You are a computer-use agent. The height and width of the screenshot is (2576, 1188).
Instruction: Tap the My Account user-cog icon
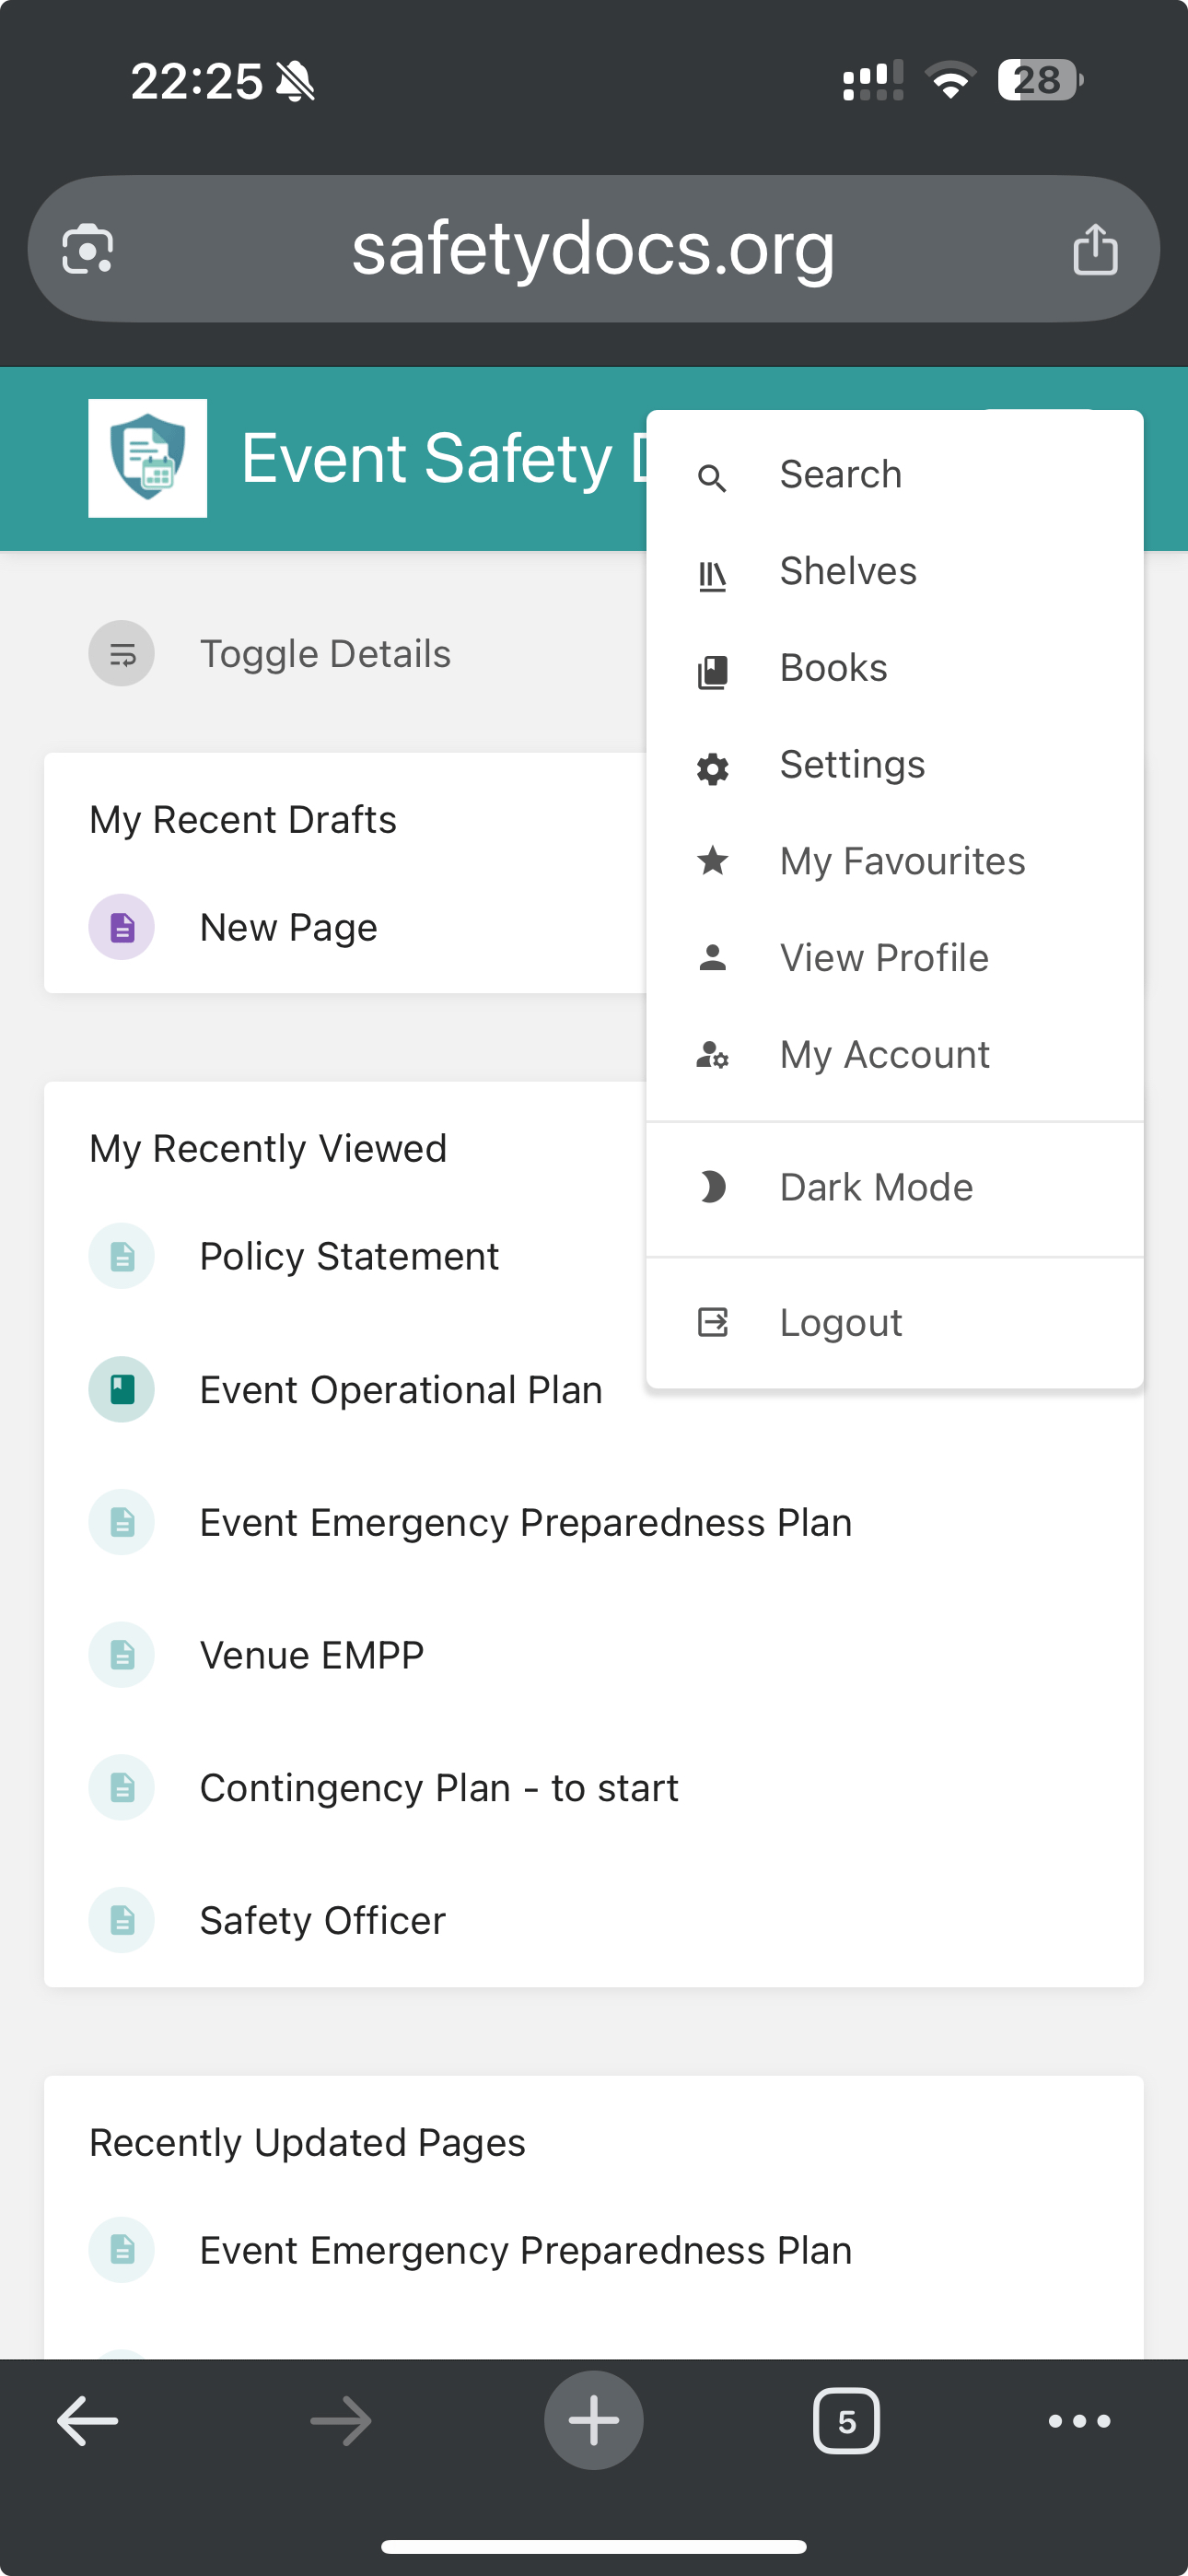click(x=712, y=1054)
